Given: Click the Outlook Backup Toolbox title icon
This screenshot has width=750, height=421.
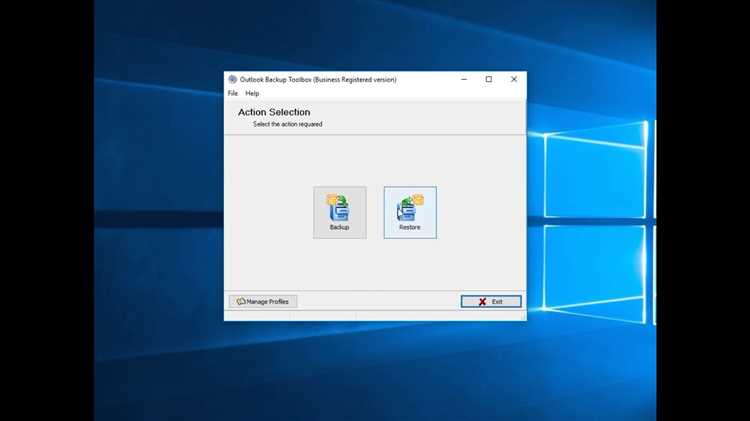Looking at the screenshot, I should click(232, 79).
